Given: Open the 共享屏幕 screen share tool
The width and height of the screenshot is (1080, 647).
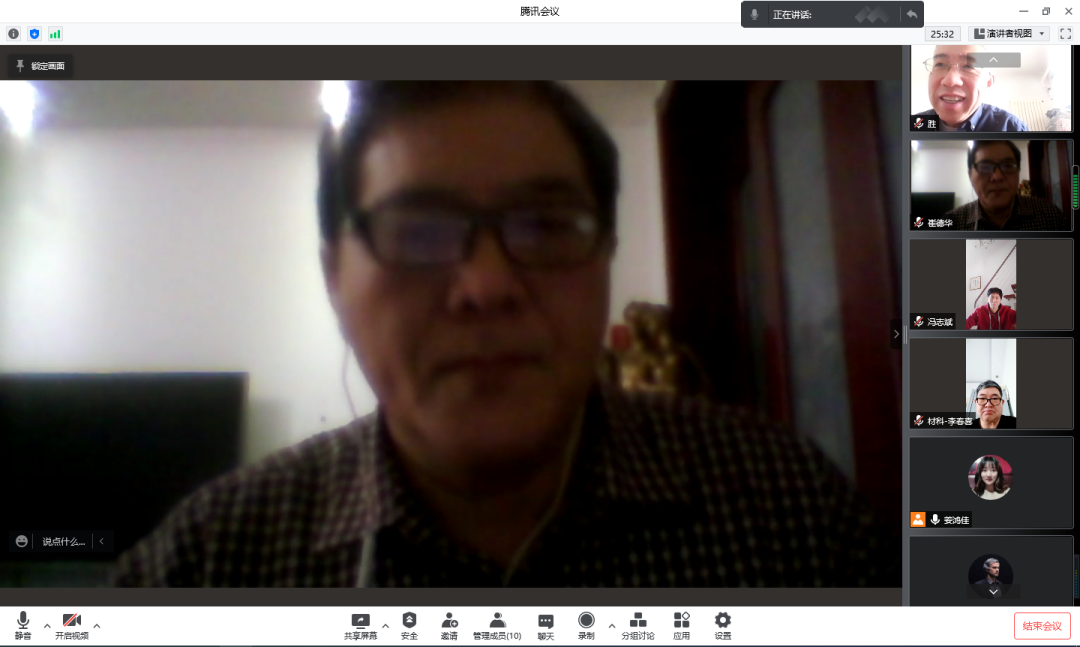Looking at the screenshot, I should [360, 626].
